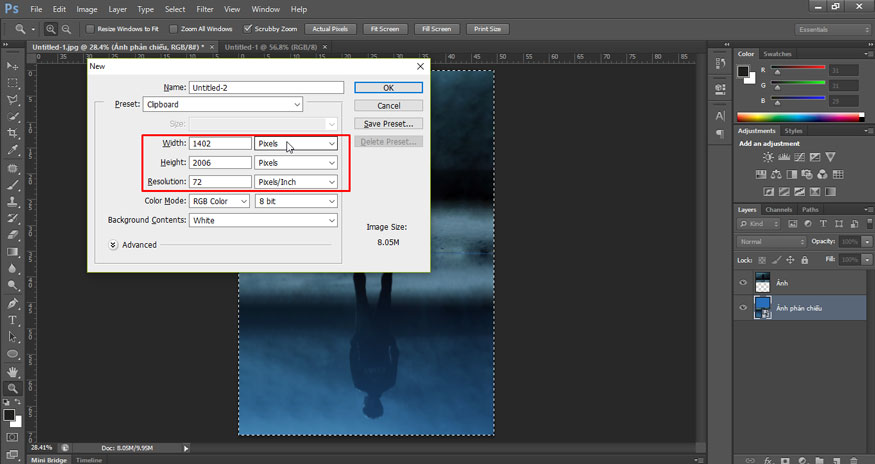Screen dimensions: 875x464
Task: Click Cancel in the New dialog
Action: pyautogui.click(x=388, y=106)
